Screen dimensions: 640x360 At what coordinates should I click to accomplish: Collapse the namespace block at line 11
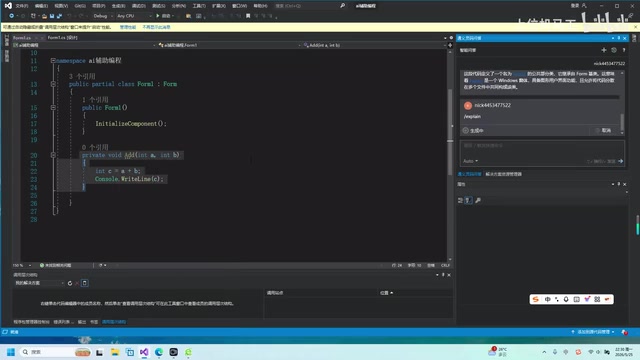click(53, 60)
